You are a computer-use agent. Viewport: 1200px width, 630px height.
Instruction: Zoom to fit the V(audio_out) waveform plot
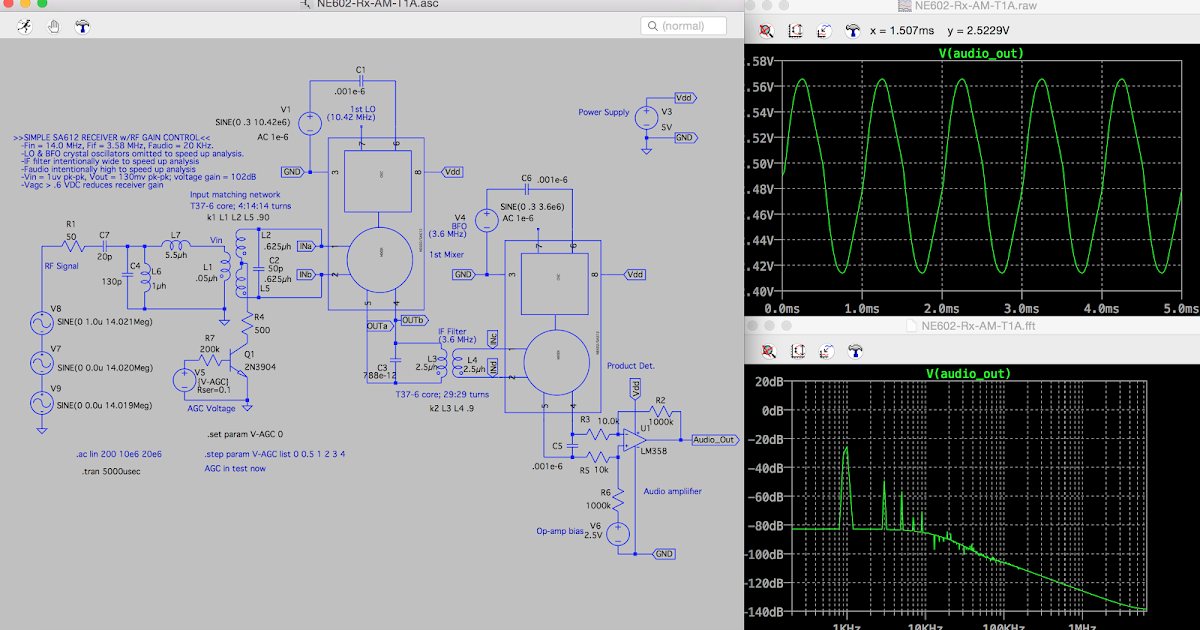click(x=794, y=30)
